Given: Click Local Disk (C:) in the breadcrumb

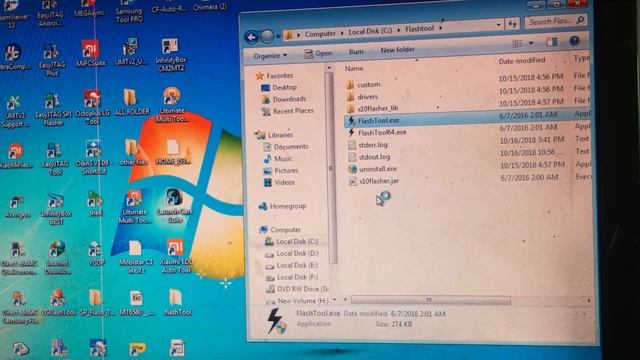Looking at the screenshot, I should tap(370, 31).
